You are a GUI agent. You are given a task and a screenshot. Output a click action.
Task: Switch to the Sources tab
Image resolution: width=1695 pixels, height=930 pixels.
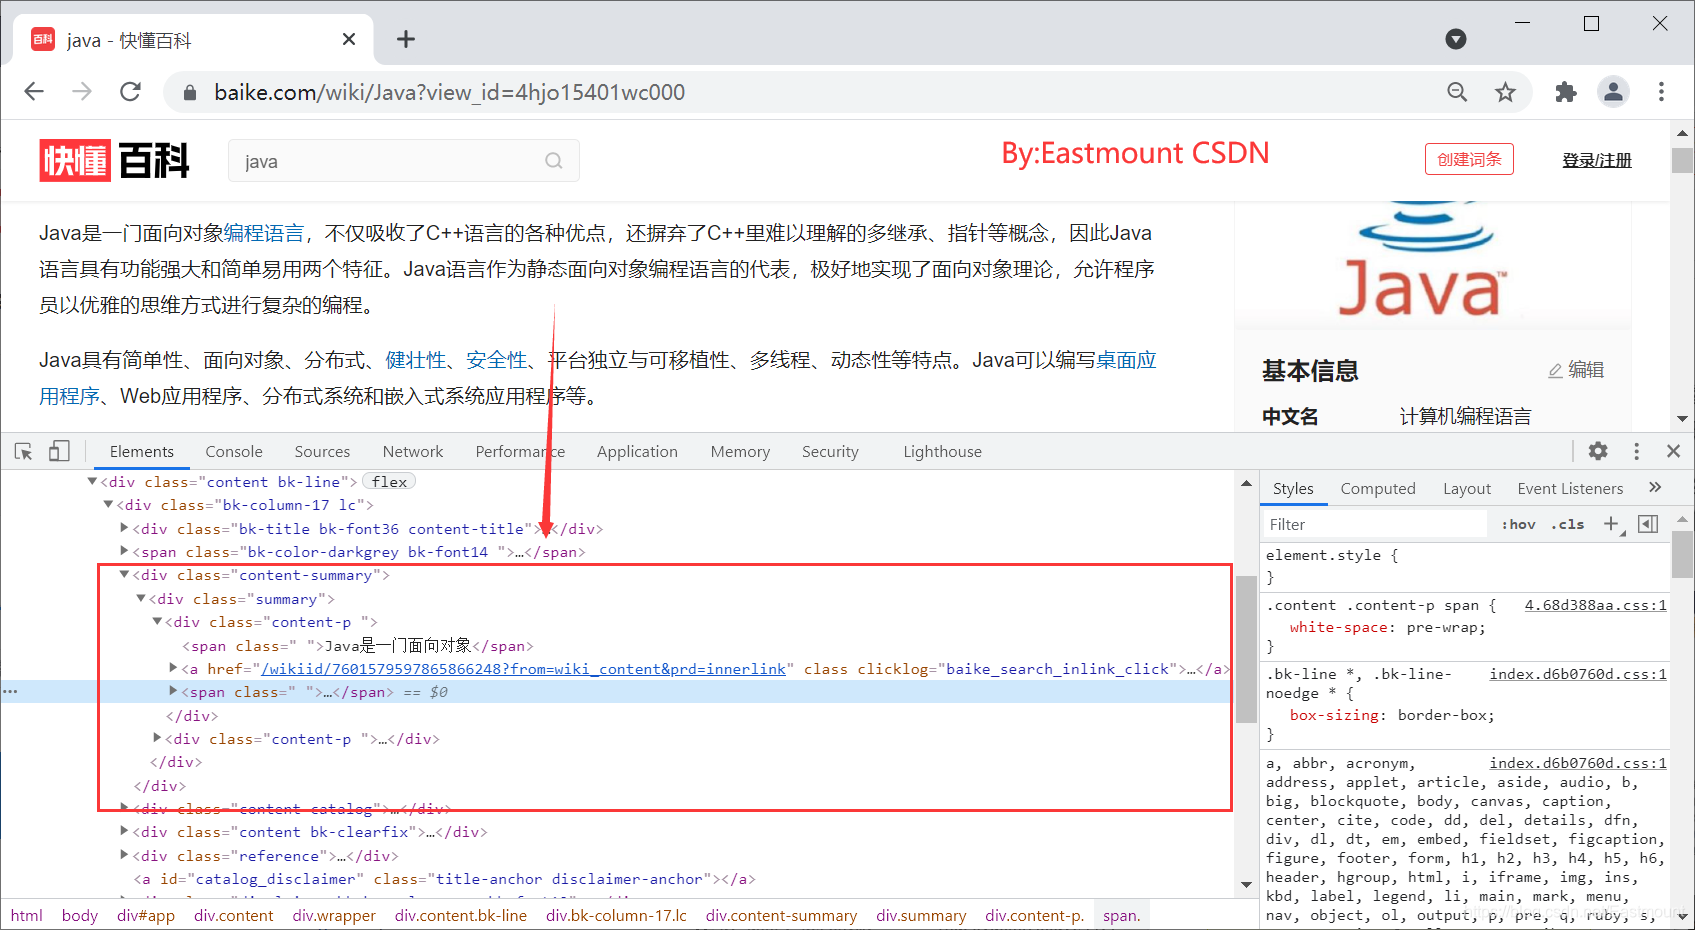(x=322, y=452)
